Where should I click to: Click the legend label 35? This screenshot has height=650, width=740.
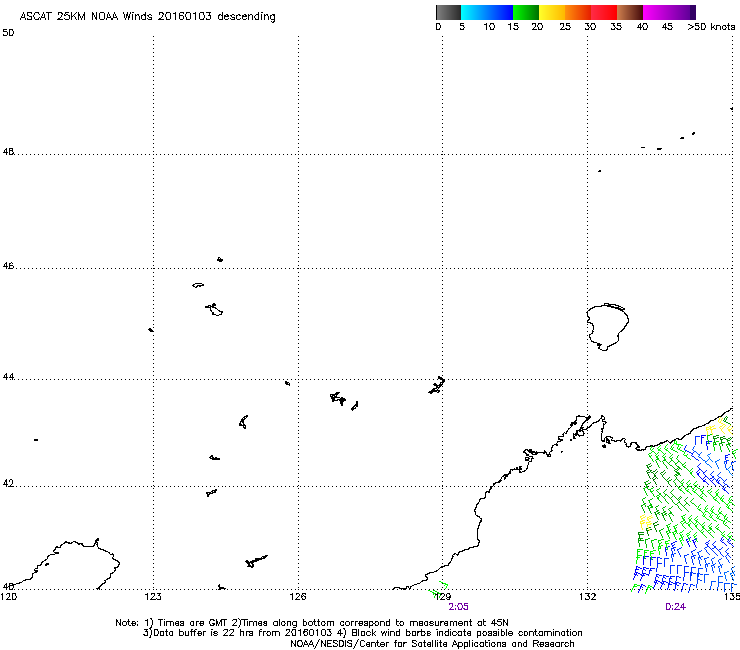(616, 27)
